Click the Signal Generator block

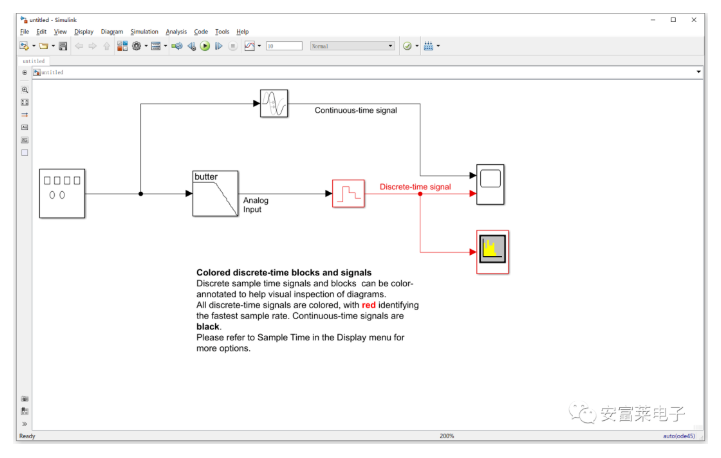pos(62,194)
